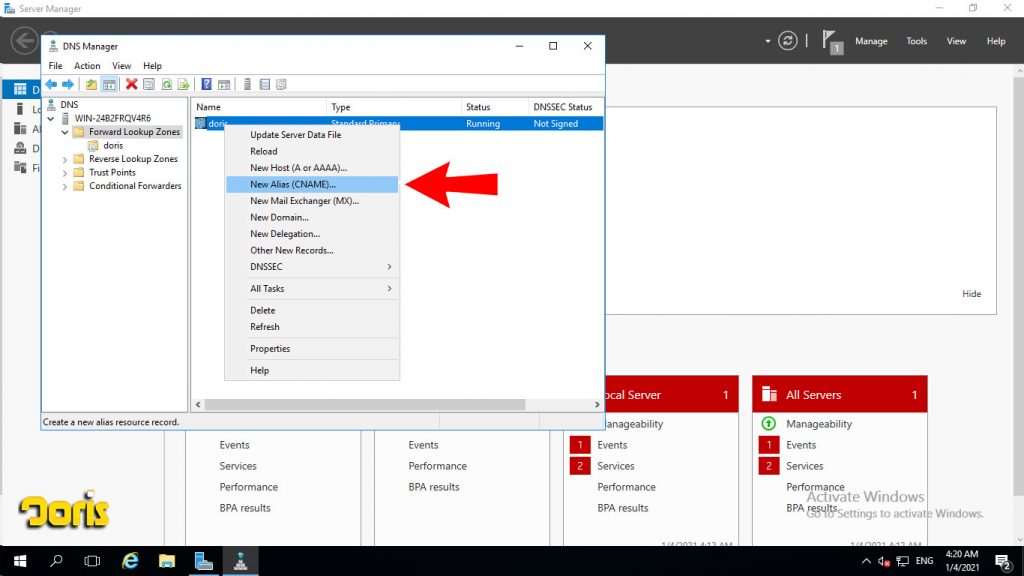
Task: Click the new record list toolbar icon
Action: point(264,84)
